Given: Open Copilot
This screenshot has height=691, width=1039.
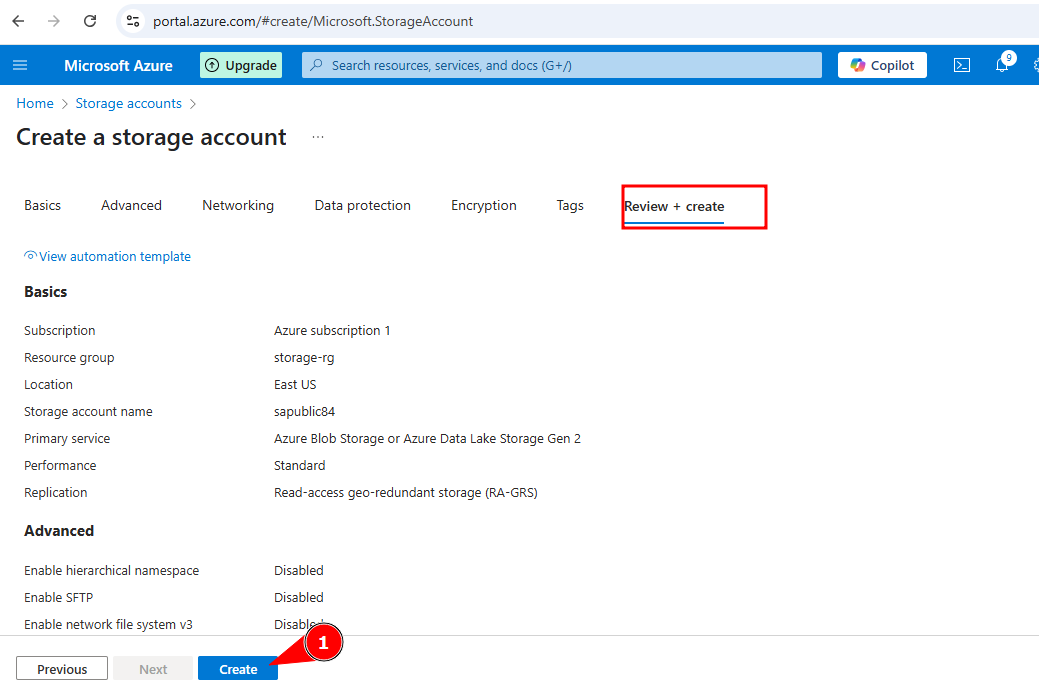Looking at the screenshot, I should [x=882, y=65].
